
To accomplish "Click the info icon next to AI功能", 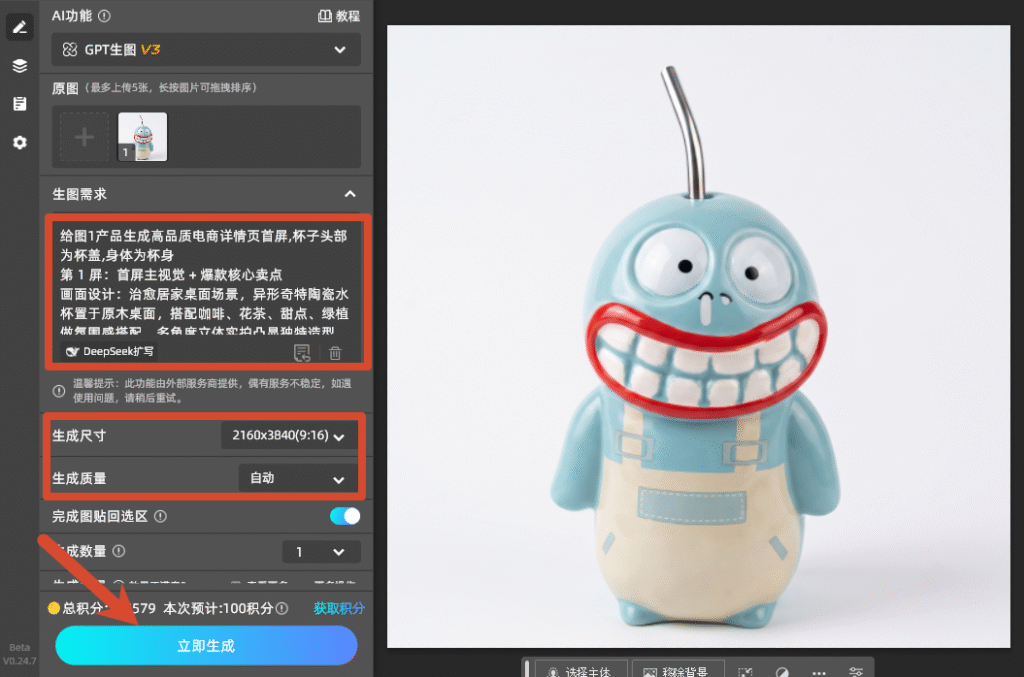I will [104, 16].
